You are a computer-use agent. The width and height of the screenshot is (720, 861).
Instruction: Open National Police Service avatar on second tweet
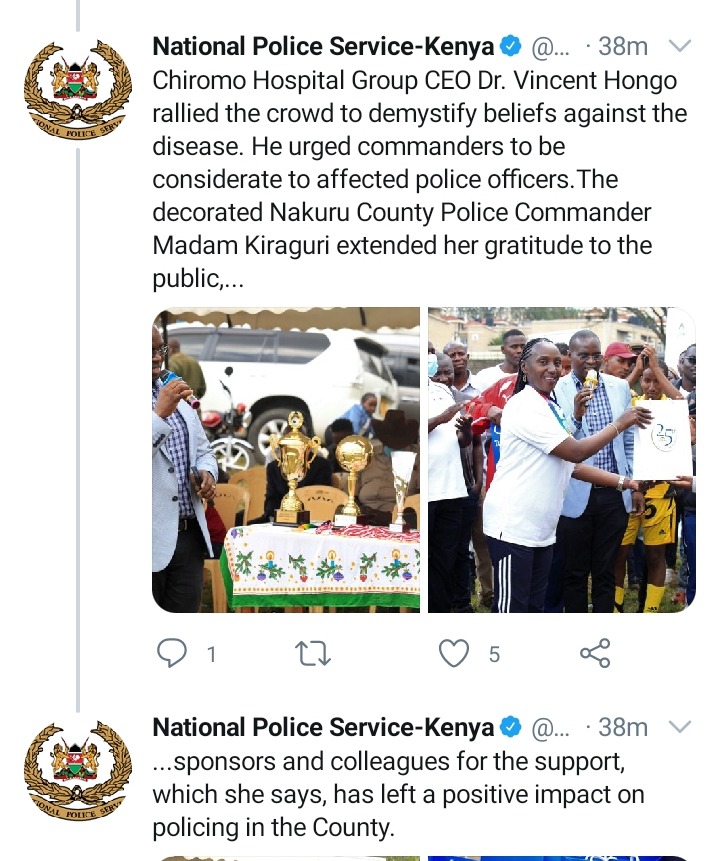point(77,769)
